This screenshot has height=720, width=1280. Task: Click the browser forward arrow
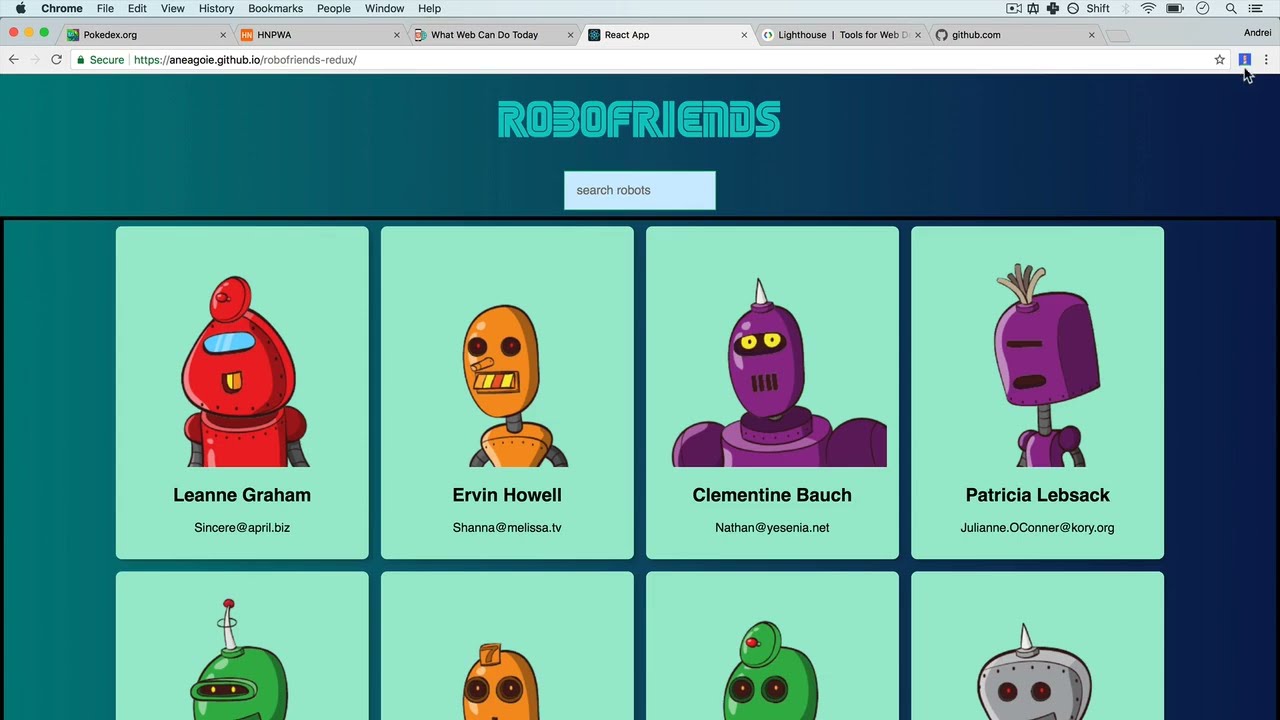click(35, 60)
